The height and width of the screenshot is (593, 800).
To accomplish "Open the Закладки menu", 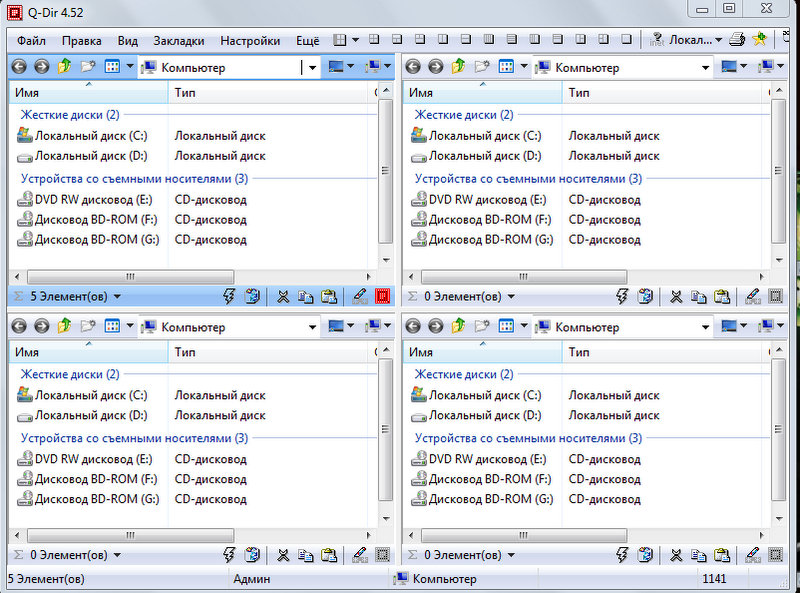I will click(179, 41).
